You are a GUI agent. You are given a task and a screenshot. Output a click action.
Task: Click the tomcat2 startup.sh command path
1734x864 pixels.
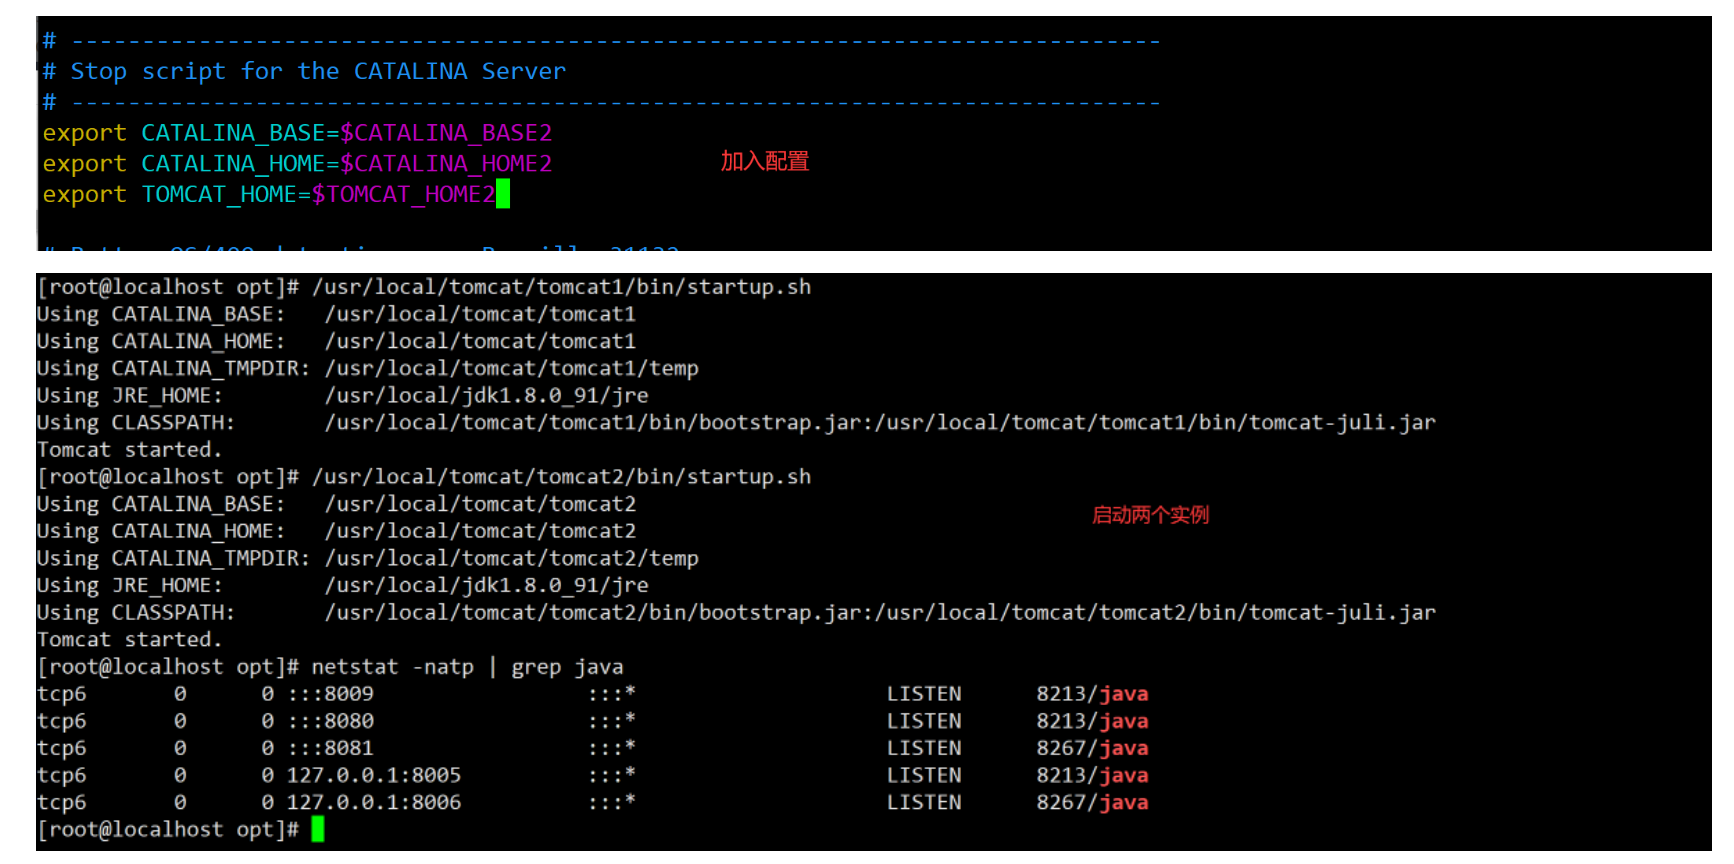[561, 477]
